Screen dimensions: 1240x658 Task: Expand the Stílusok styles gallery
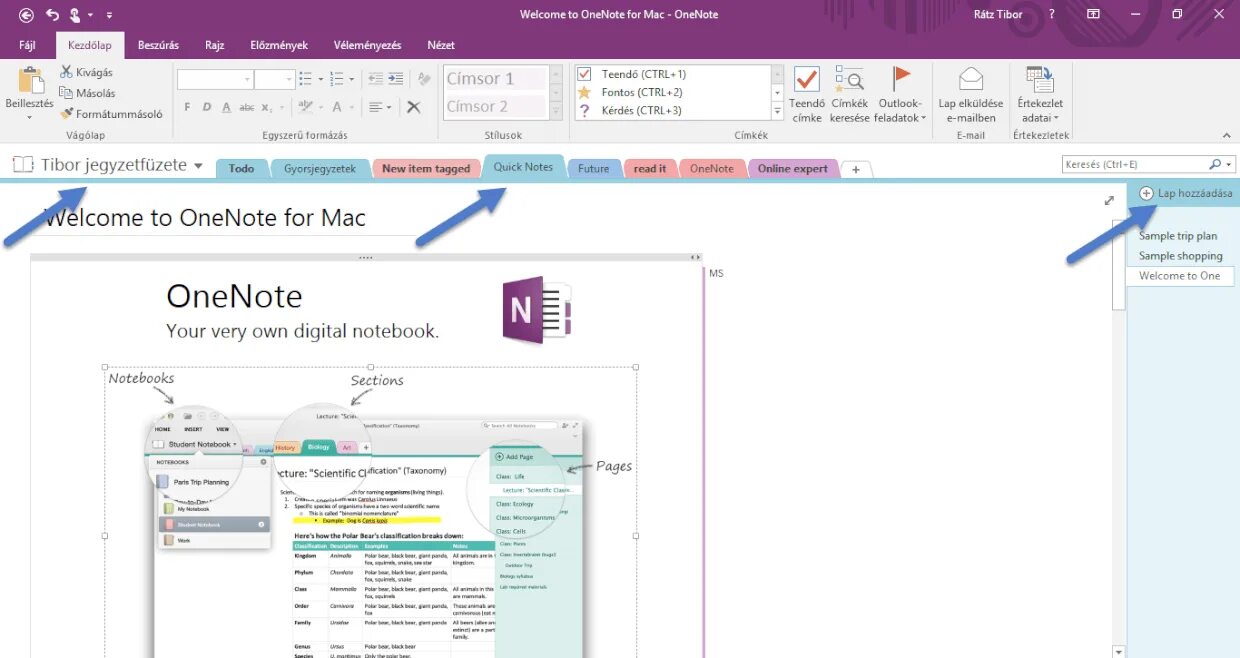coord(554,111)
